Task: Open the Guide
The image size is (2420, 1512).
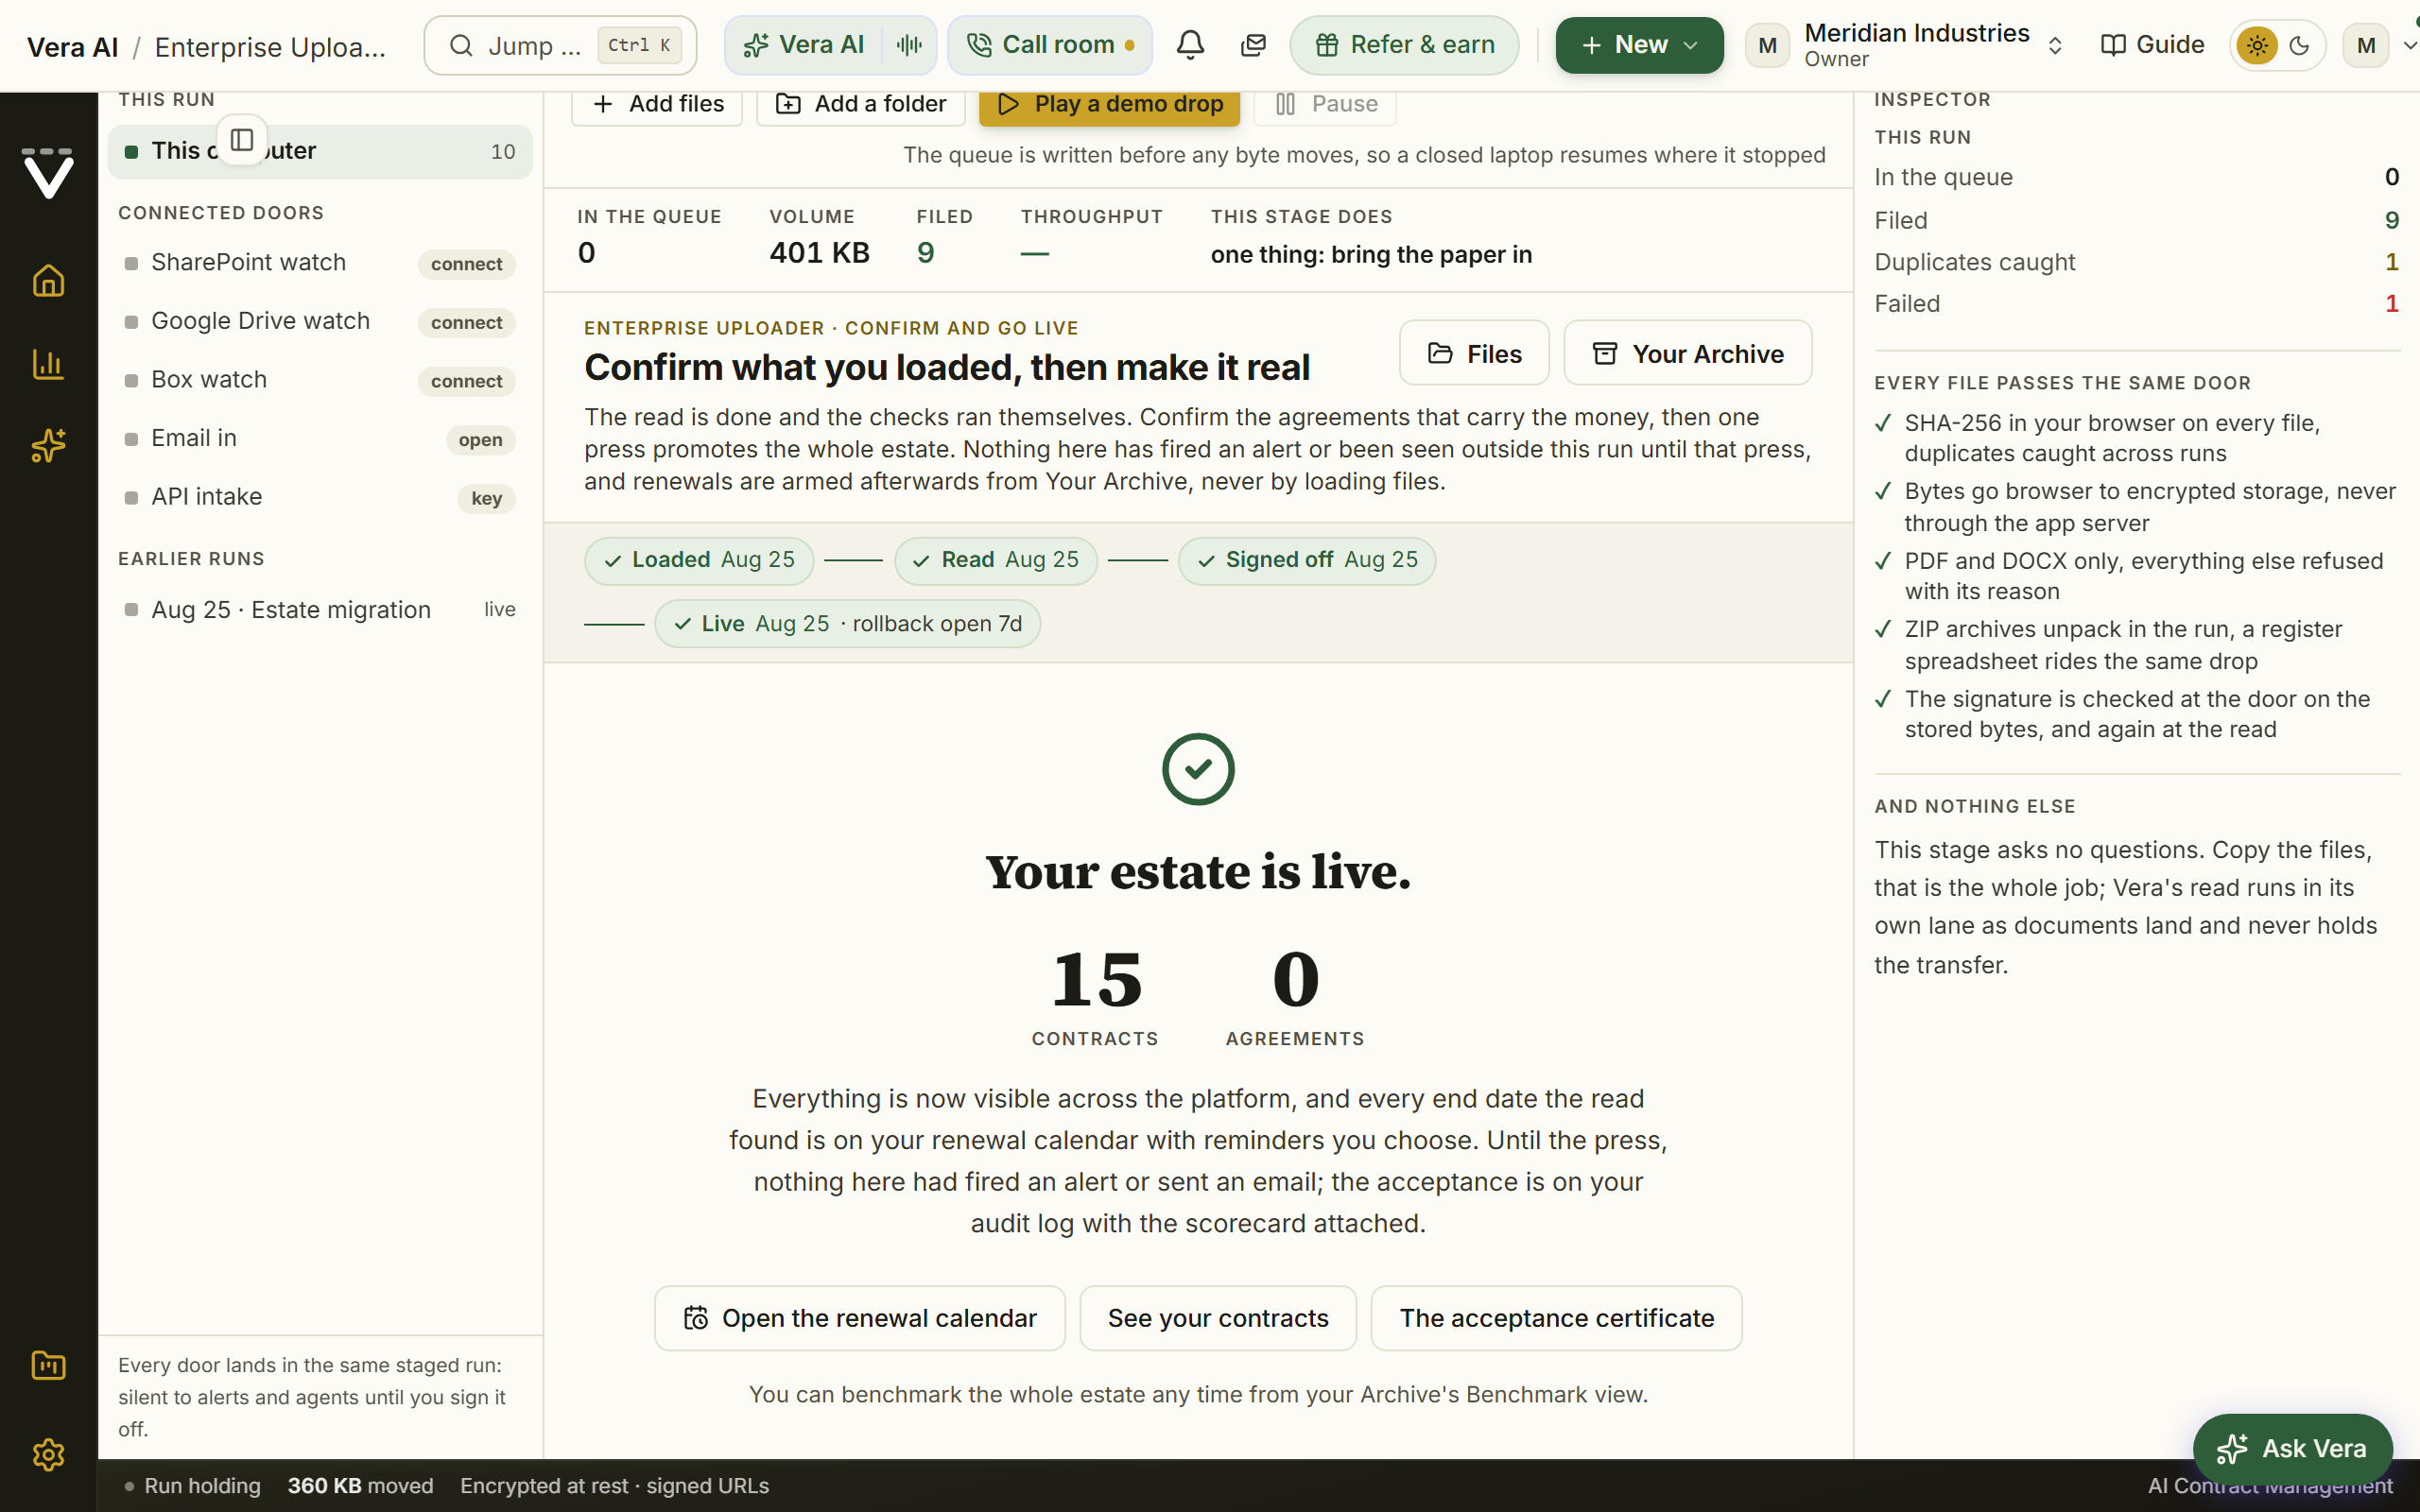Action: (x=2152, y=45)
